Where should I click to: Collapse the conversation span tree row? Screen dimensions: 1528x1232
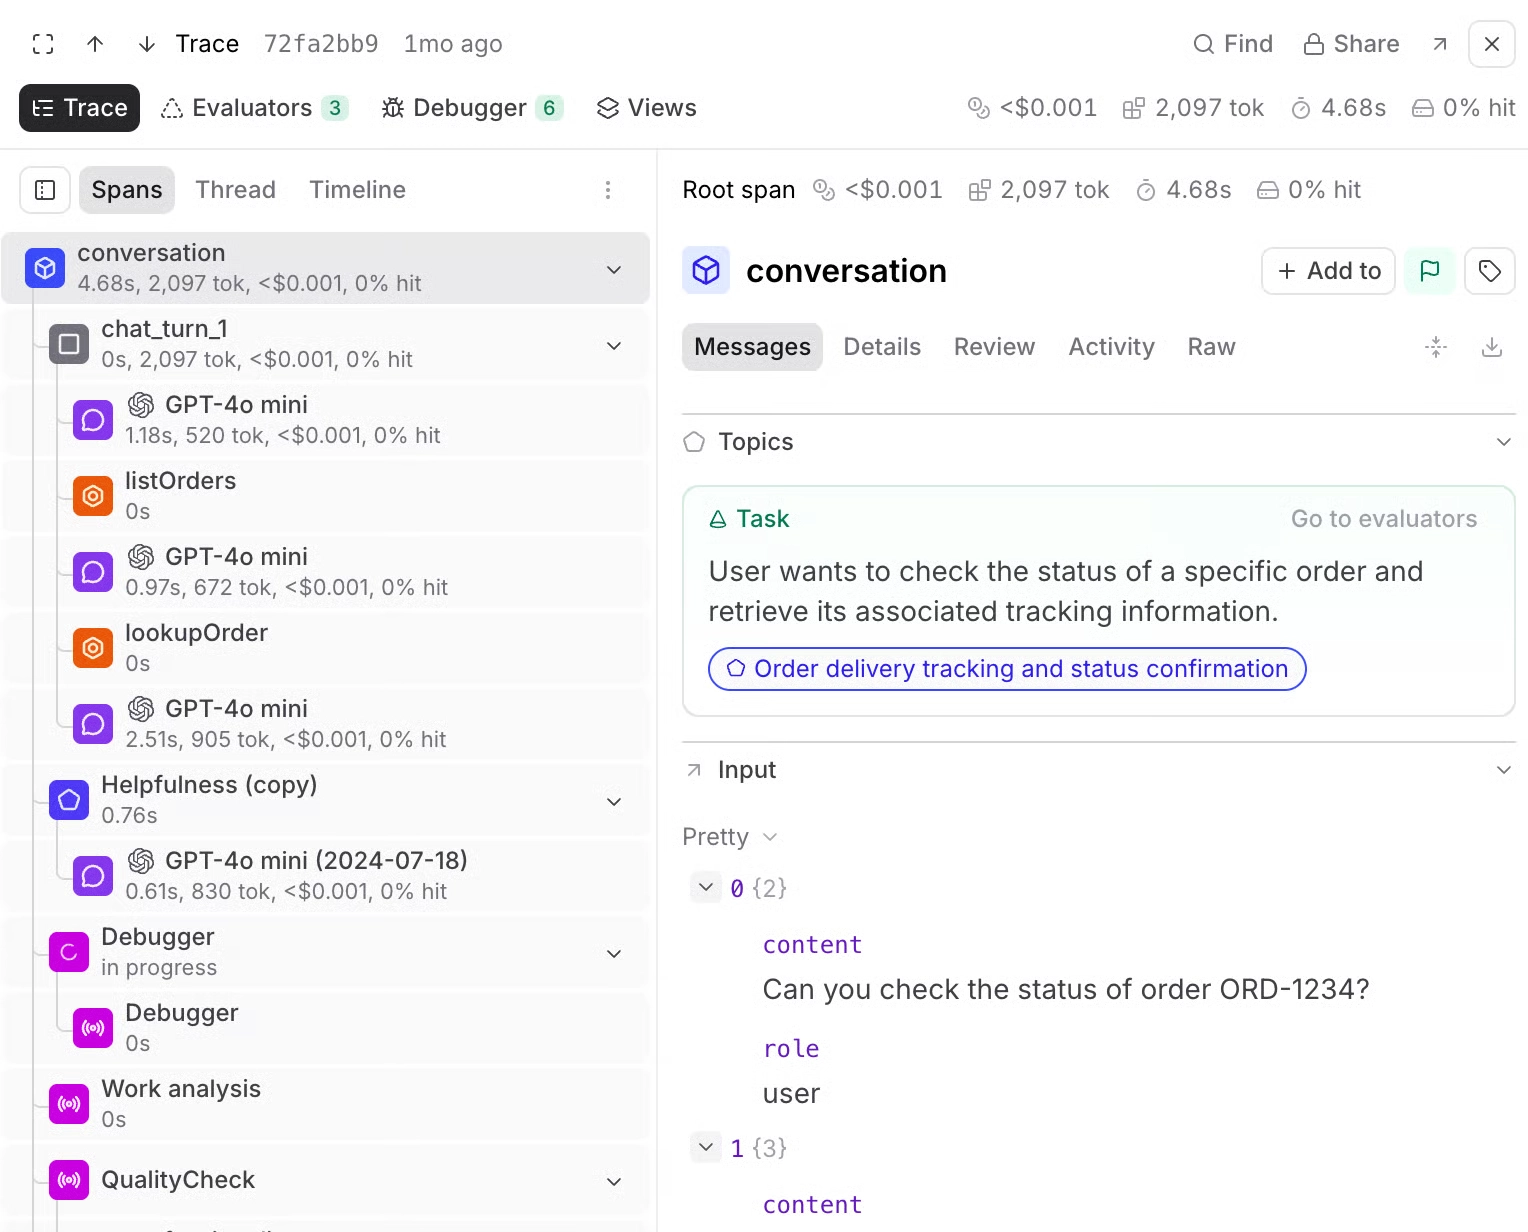(x=614, y=269)
